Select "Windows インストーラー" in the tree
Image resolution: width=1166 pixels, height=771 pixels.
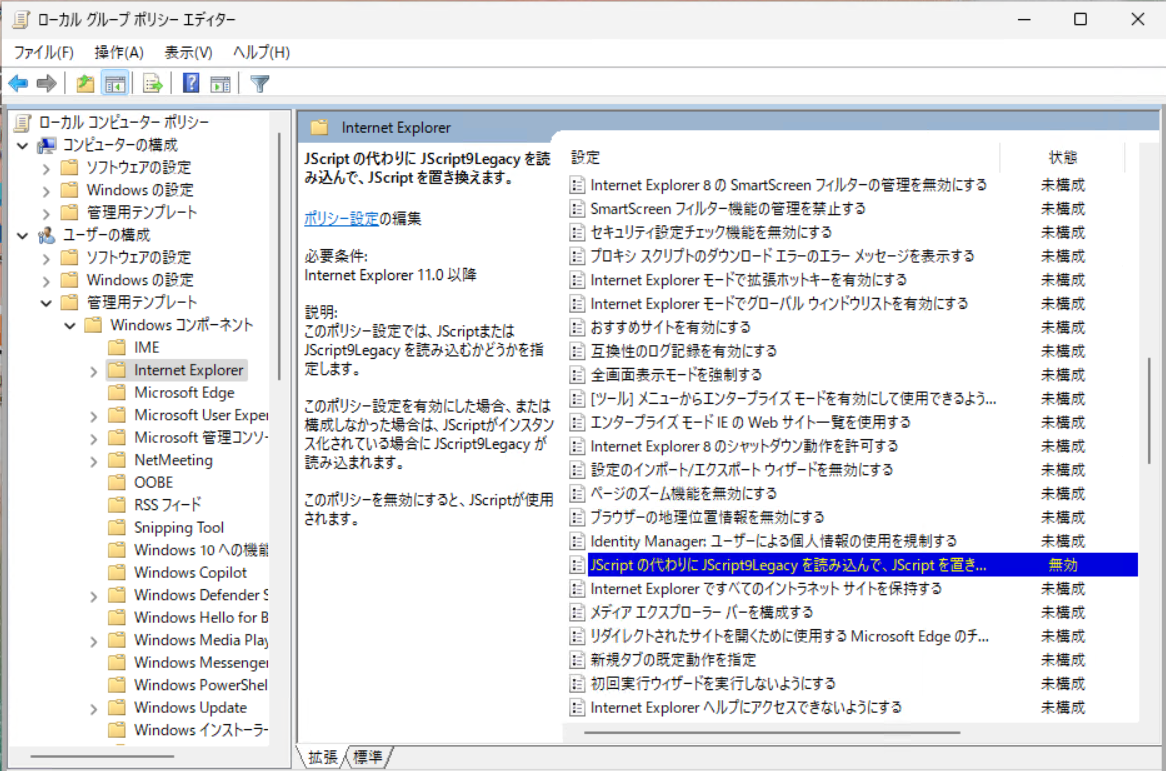click(201, 730)
